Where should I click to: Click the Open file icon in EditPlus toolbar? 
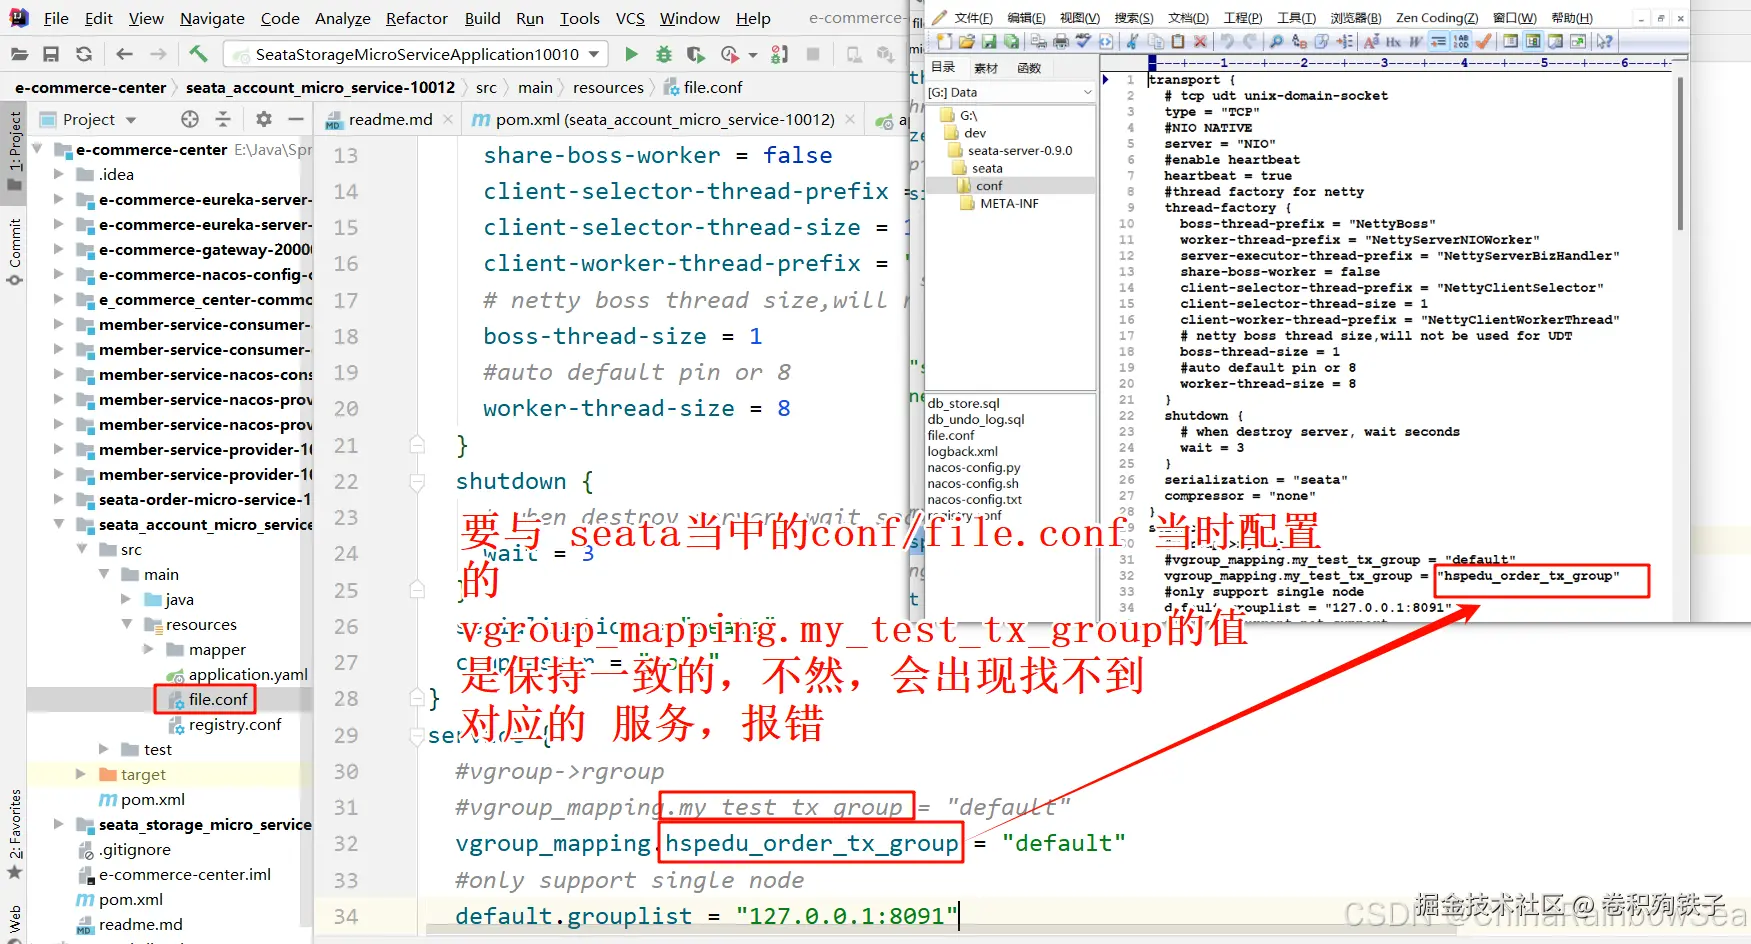click(x=966, y=41)
